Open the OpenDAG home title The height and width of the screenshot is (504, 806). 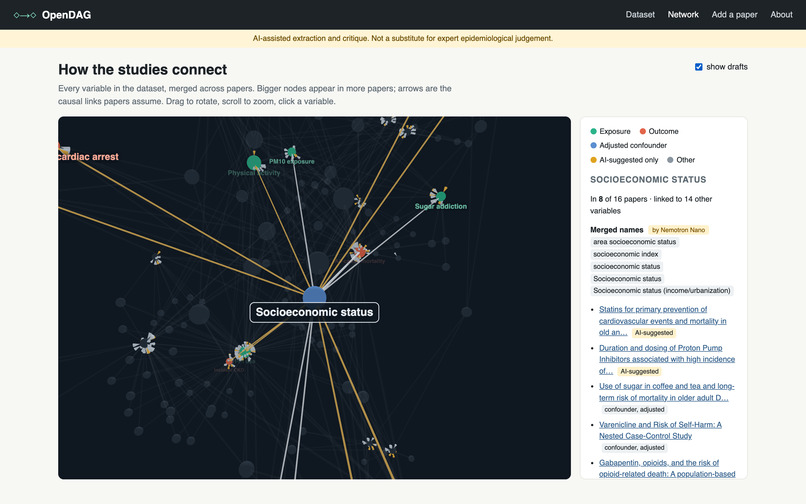click(x=66, y=15)
